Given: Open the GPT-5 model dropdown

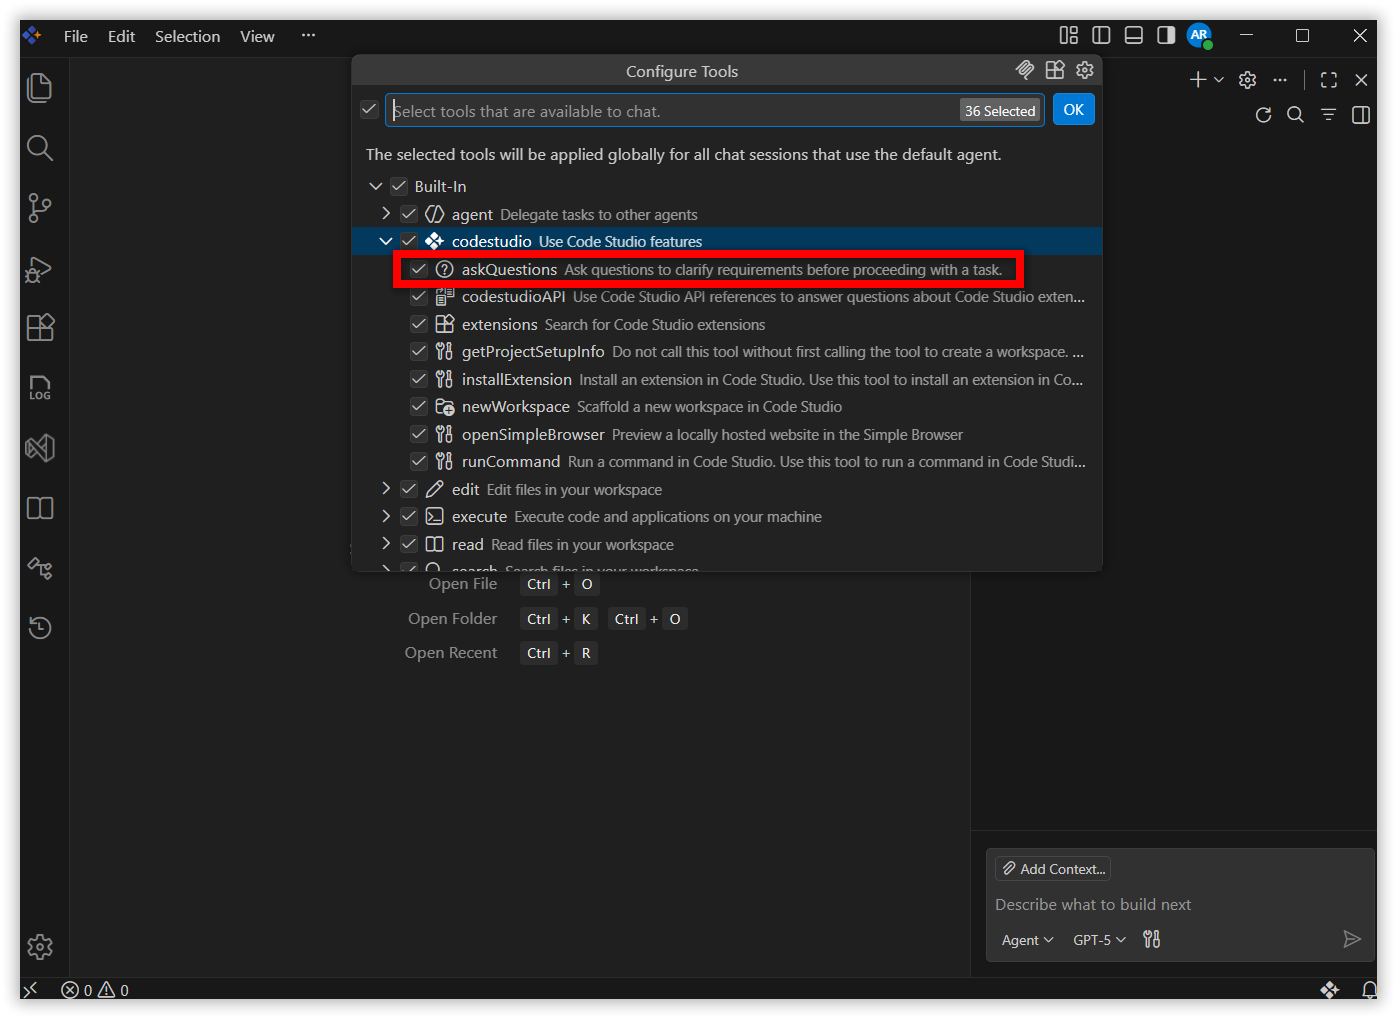Looking at the screenshot, I should [1099, 940].
